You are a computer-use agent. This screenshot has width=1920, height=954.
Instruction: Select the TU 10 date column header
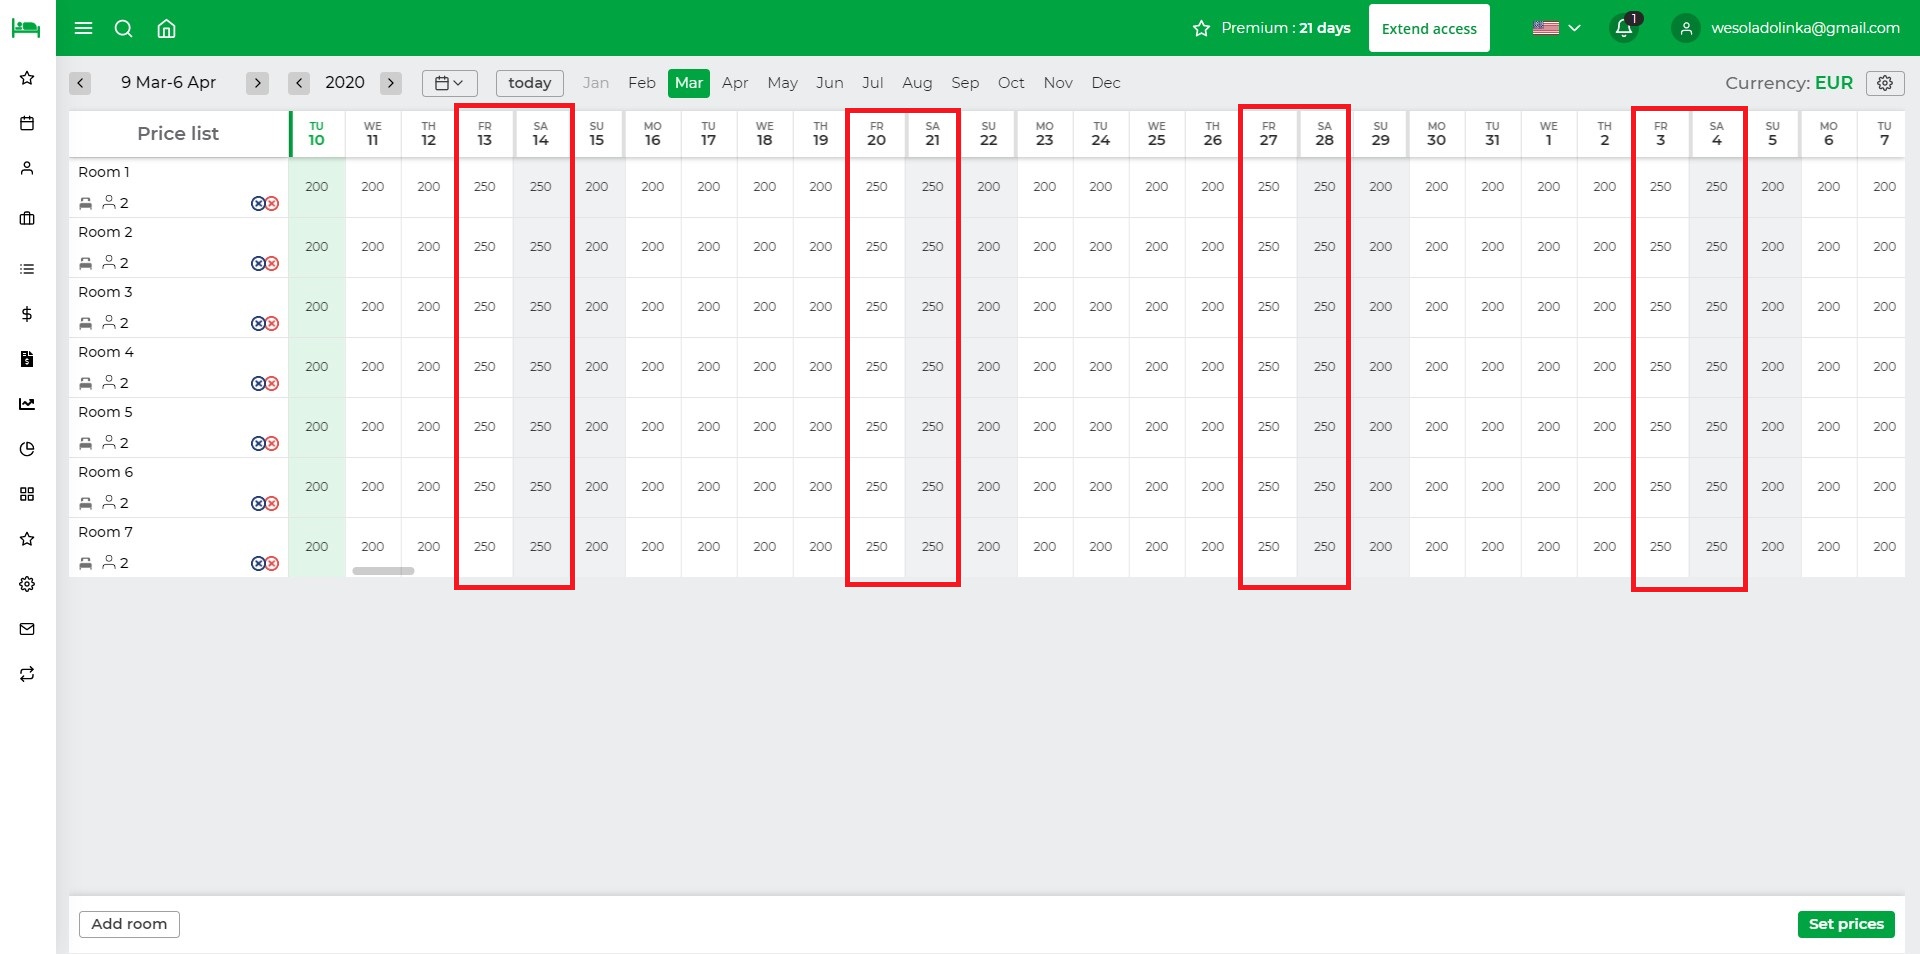(317, 133)
